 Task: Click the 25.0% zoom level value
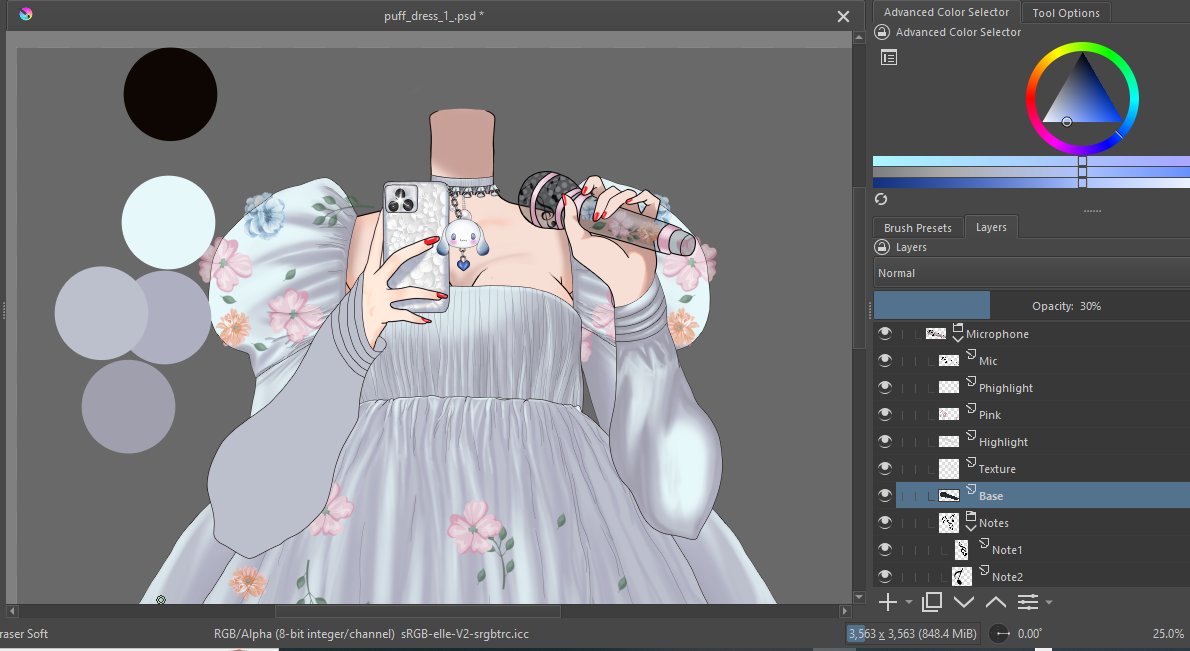1168,634
